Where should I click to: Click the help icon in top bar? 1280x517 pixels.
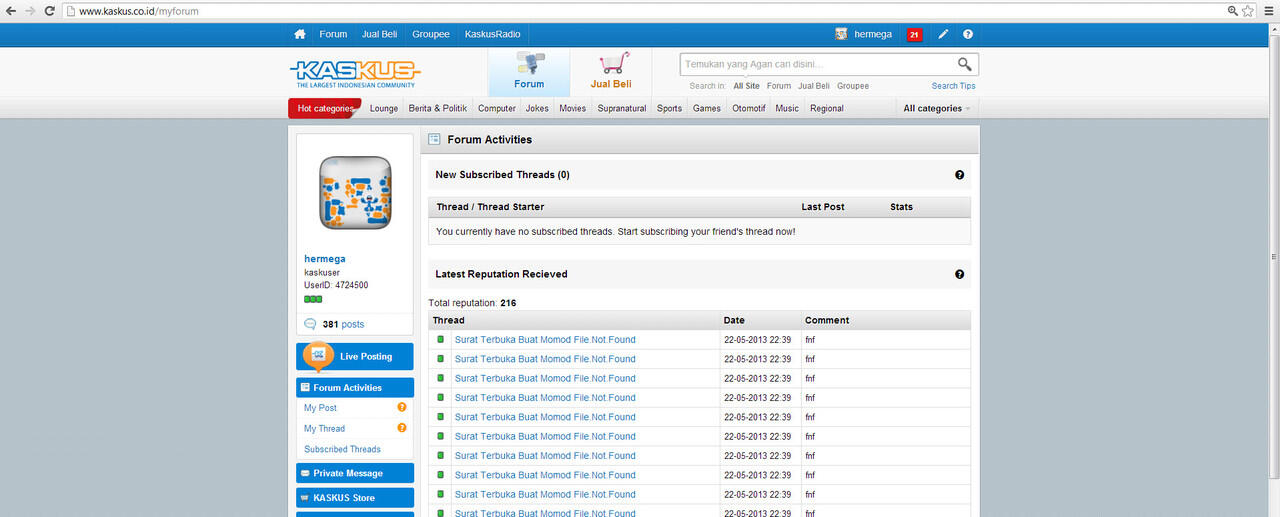tap(967, 34)
